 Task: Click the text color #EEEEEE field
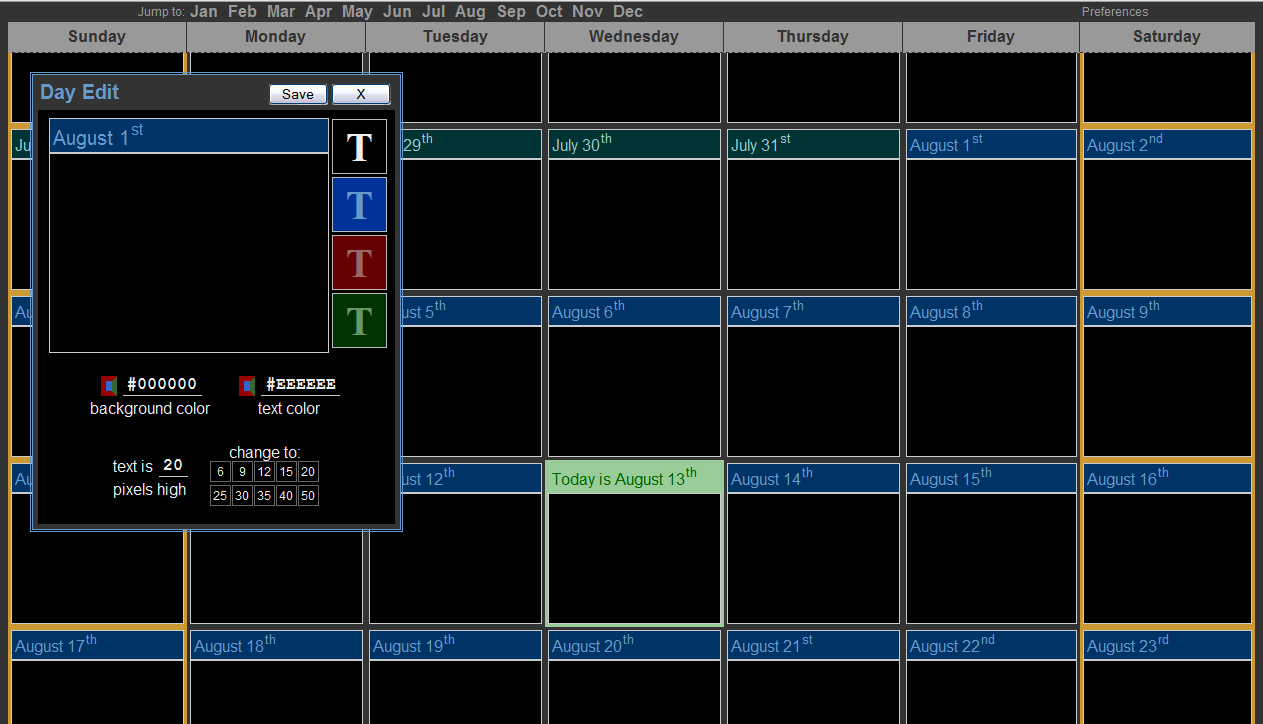pos(300,384)
